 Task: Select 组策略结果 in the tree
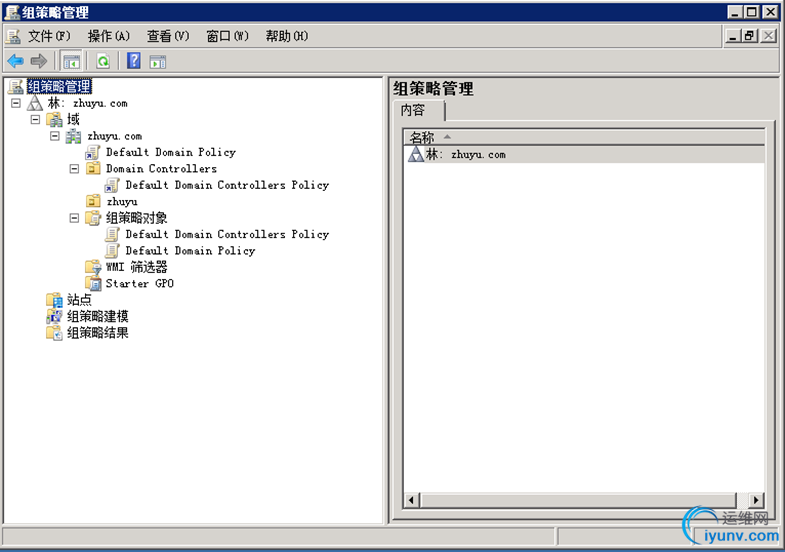[98, 333]
